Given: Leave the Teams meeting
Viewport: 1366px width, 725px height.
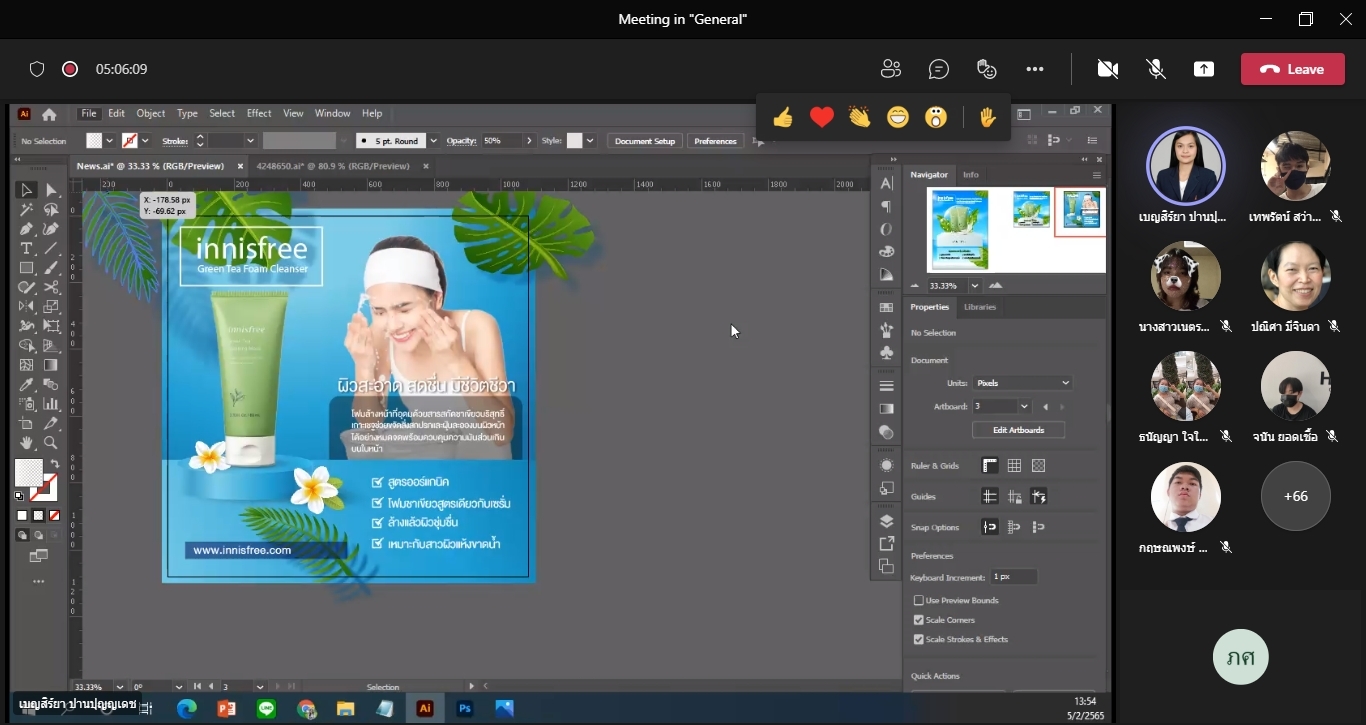Looking at the screenshot, I should tap(1292, 69).
